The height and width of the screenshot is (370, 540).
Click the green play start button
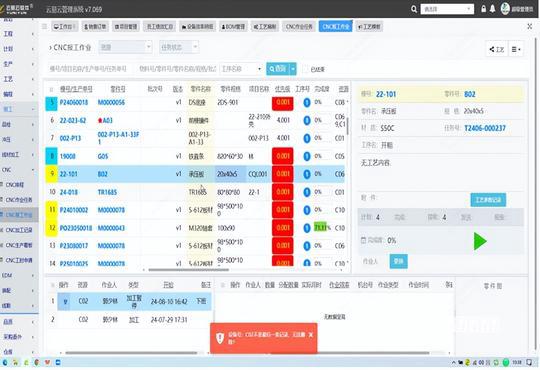pos(480,241)
